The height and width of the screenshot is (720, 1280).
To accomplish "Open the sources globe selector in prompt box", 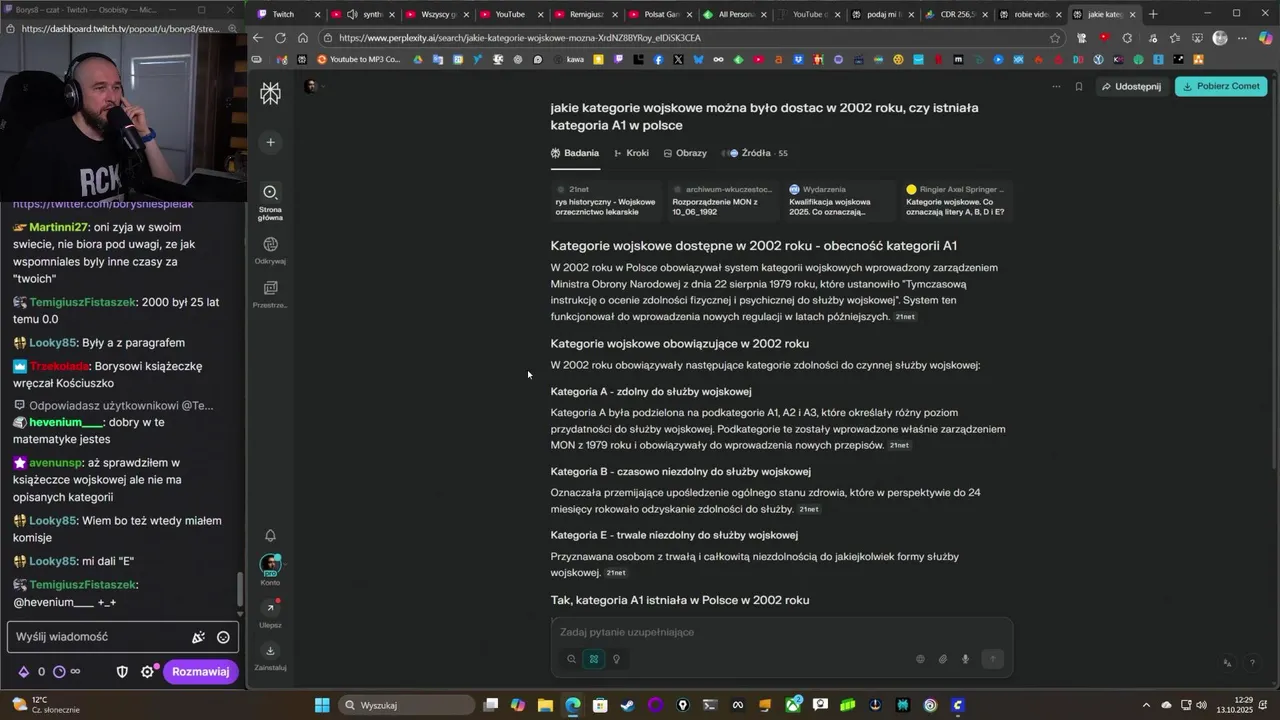I will [920, 659].
